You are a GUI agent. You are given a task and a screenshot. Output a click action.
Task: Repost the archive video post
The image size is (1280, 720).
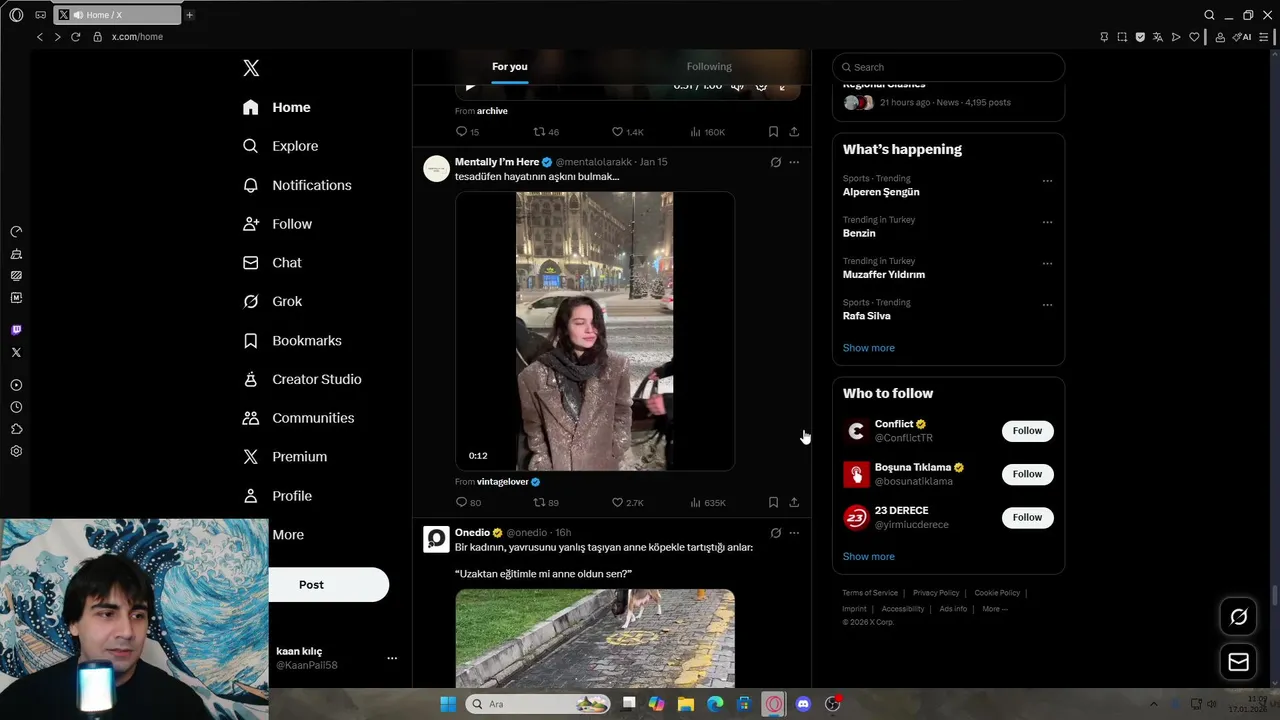click(546, 131)
